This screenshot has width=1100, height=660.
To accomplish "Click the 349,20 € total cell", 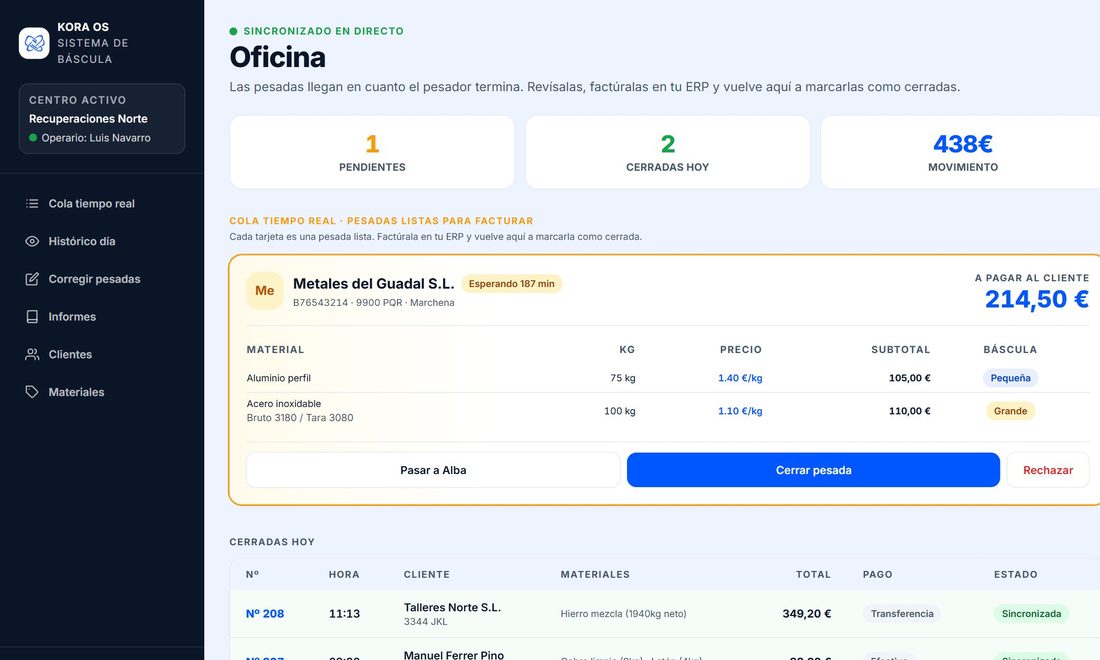I will click(807, 614).
